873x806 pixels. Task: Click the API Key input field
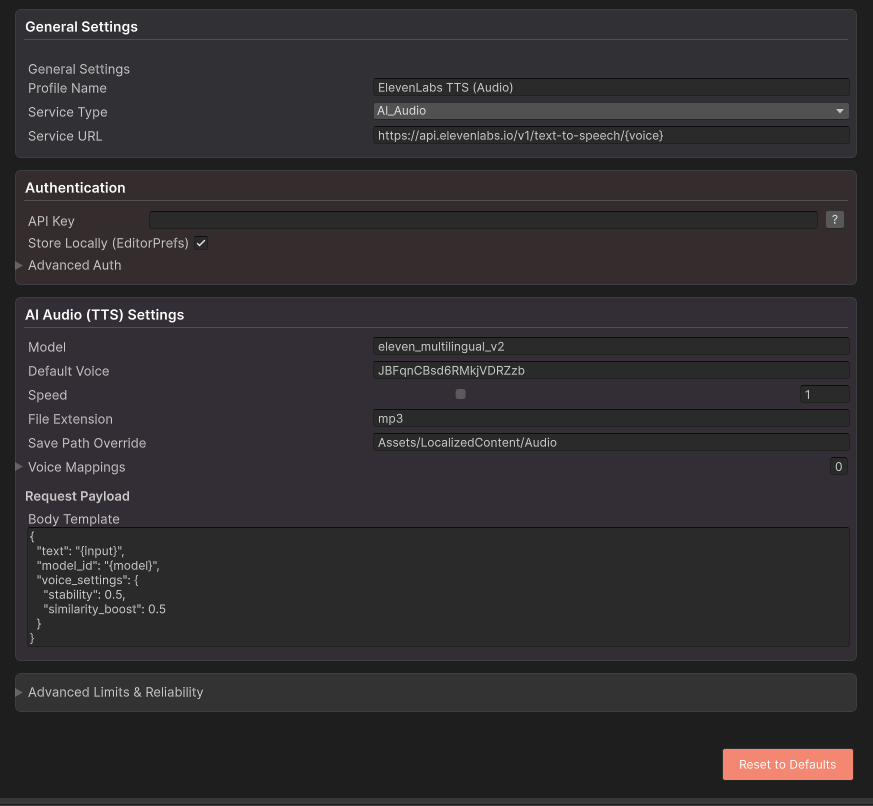(483, 220)
